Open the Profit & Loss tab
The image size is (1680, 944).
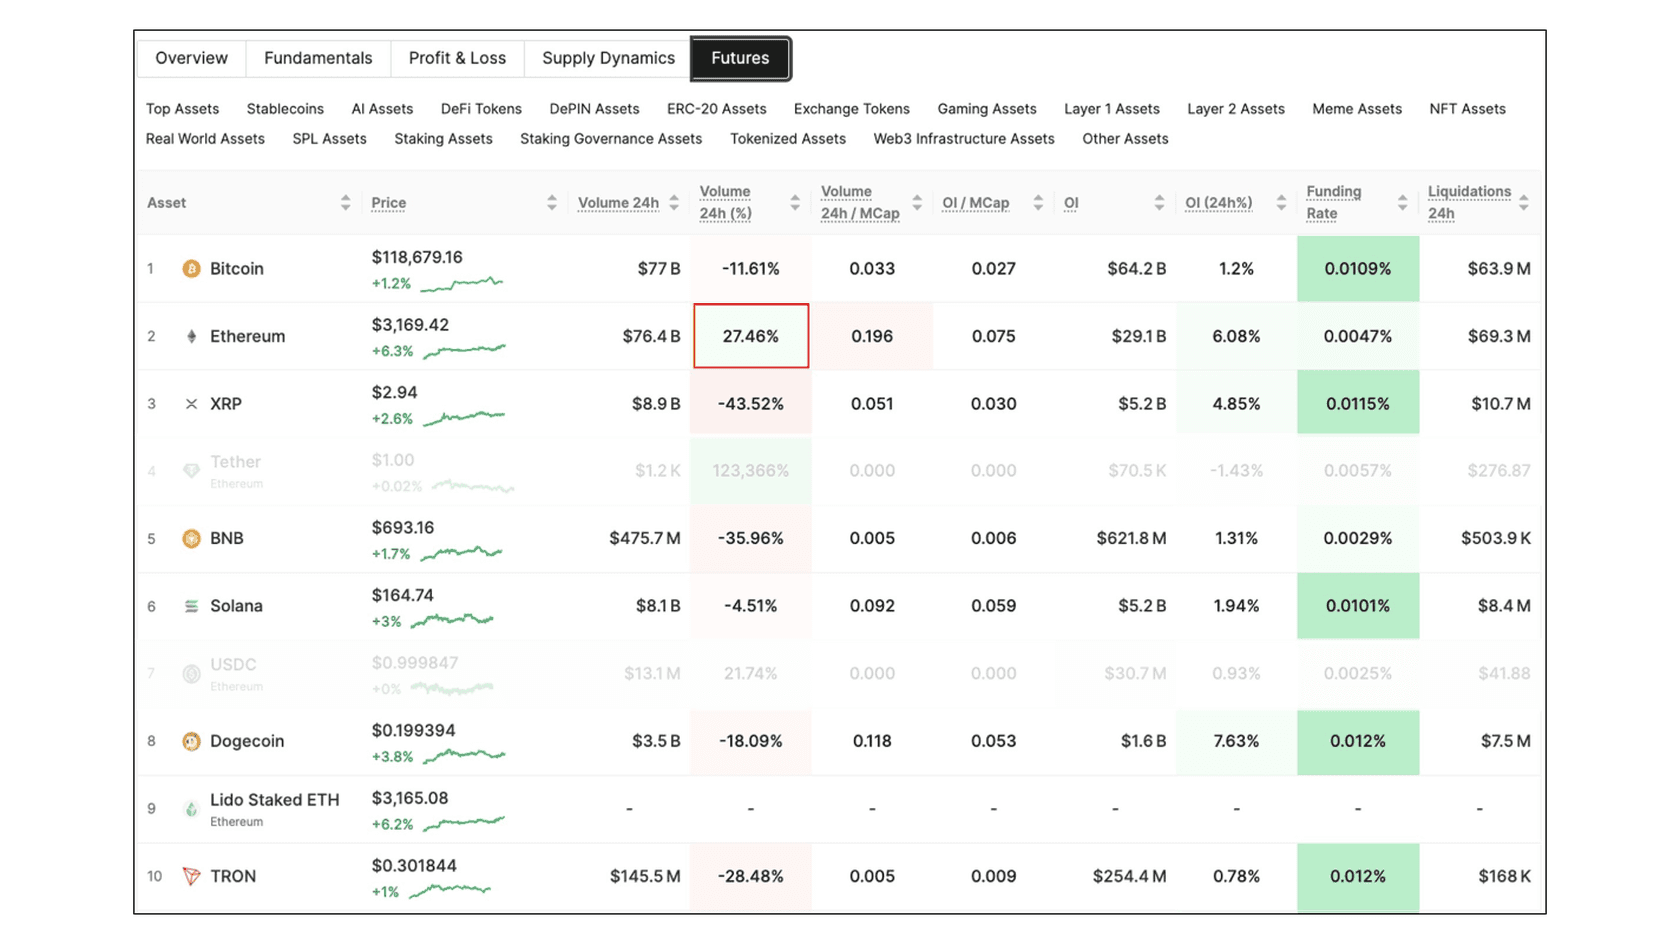click(x=457, y=58)
